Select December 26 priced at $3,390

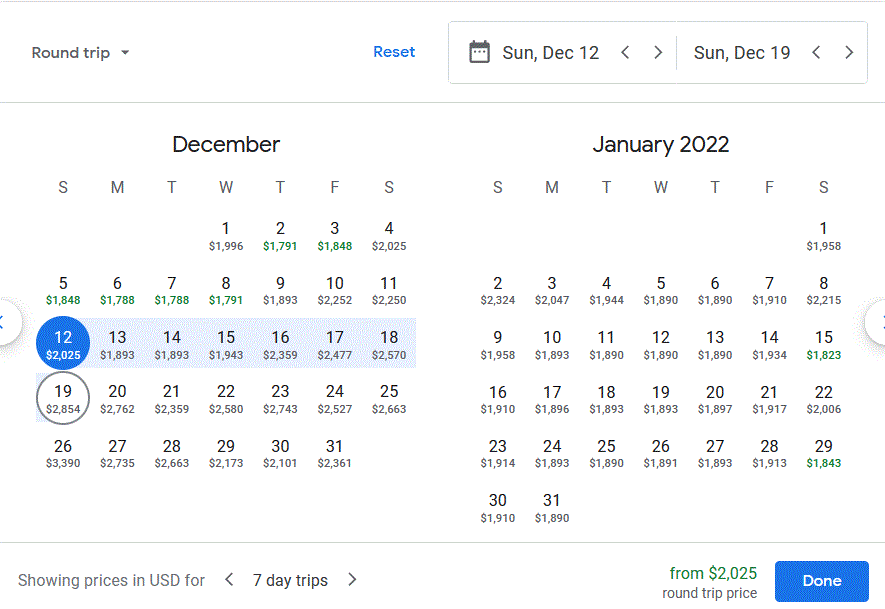[x=63, y=453]
